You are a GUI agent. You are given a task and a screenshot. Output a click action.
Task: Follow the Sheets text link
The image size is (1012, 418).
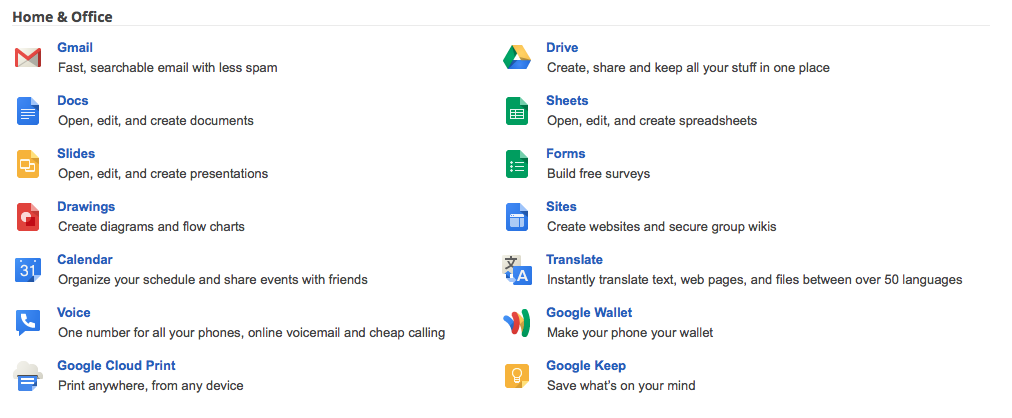pyautogui.click(x=567, y=101)
